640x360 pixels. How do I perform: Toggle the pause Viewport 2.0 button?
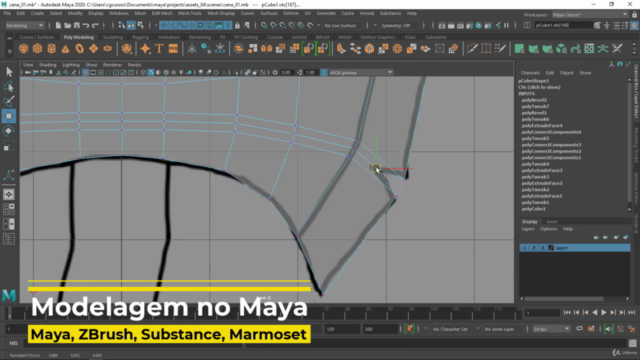click(507, 25)
